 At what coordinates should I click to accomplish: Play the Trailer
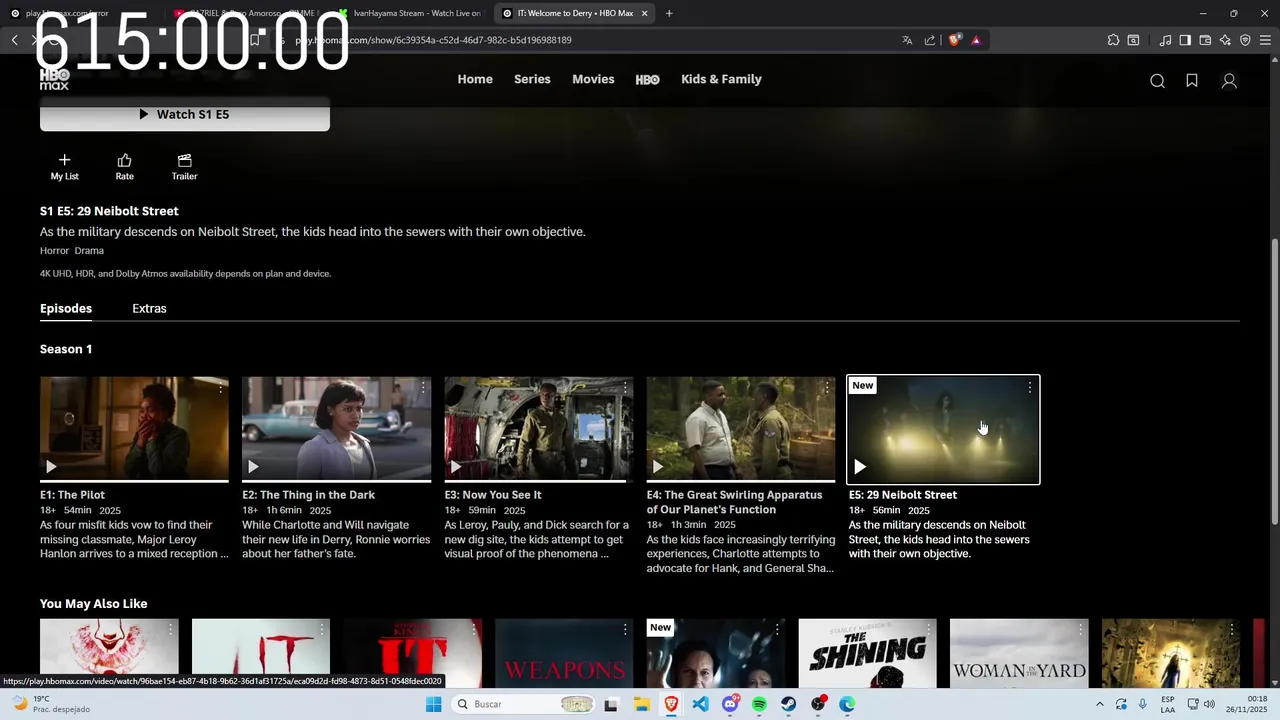[184, 167]
